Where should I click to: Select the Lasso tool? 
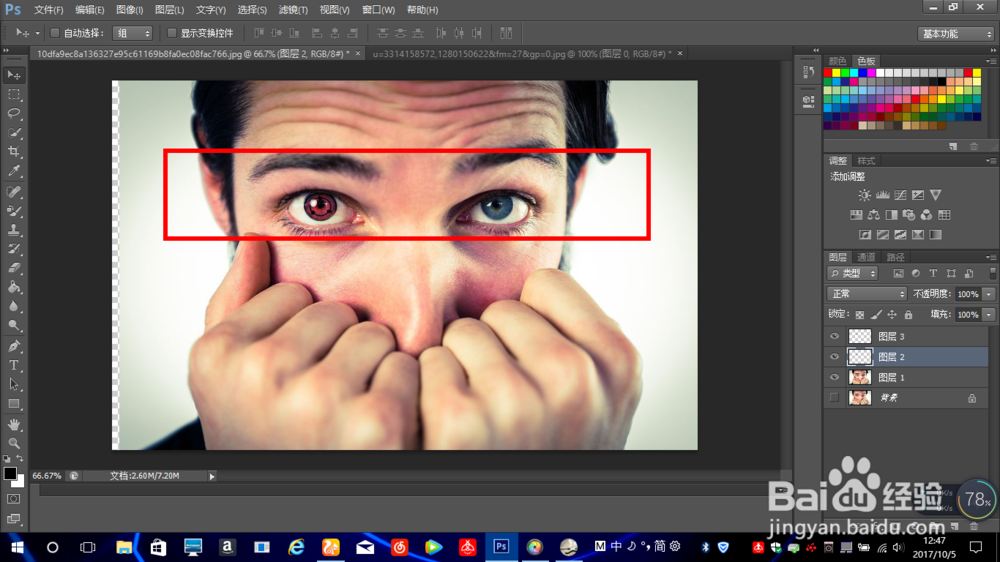(x=14, y=114)
